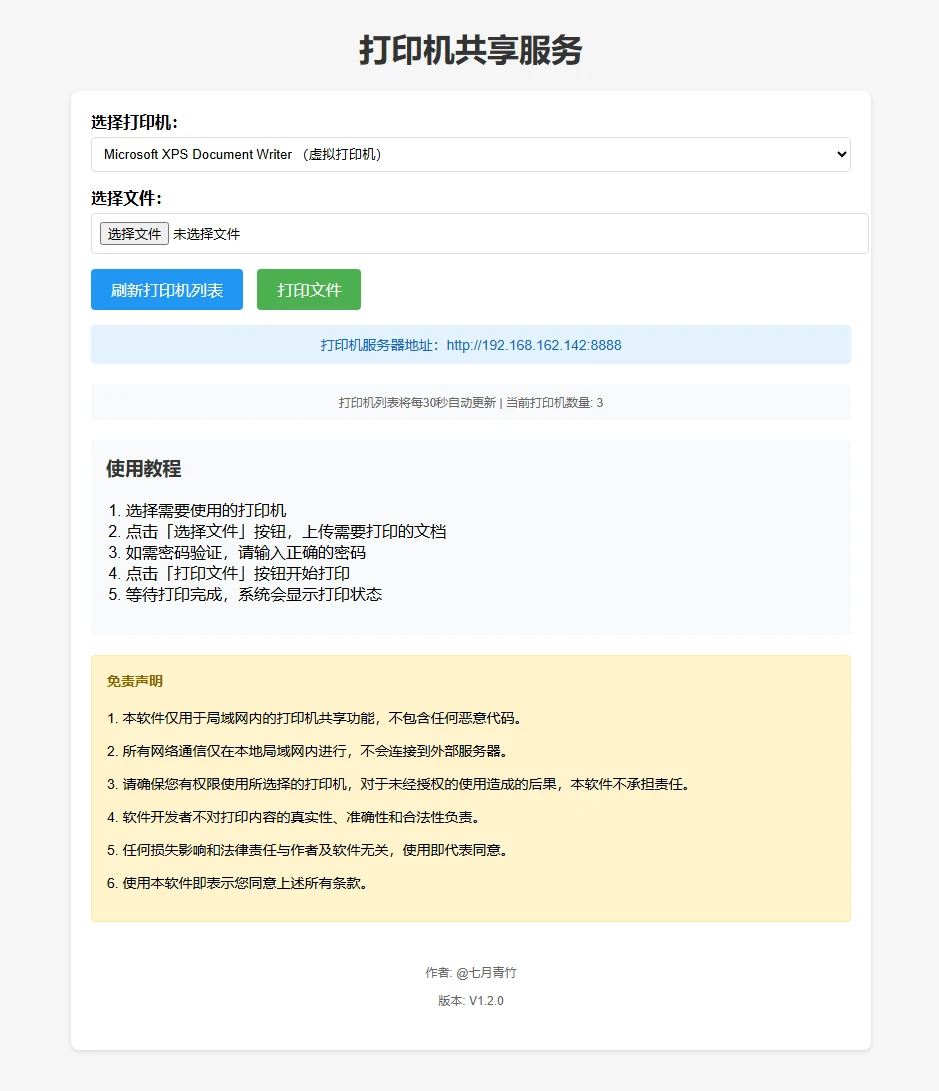This screenshot has height=1091, width=939.
Task: Open the printer selection dropdown
Action: pyautogui.click(x=470, y=154)
